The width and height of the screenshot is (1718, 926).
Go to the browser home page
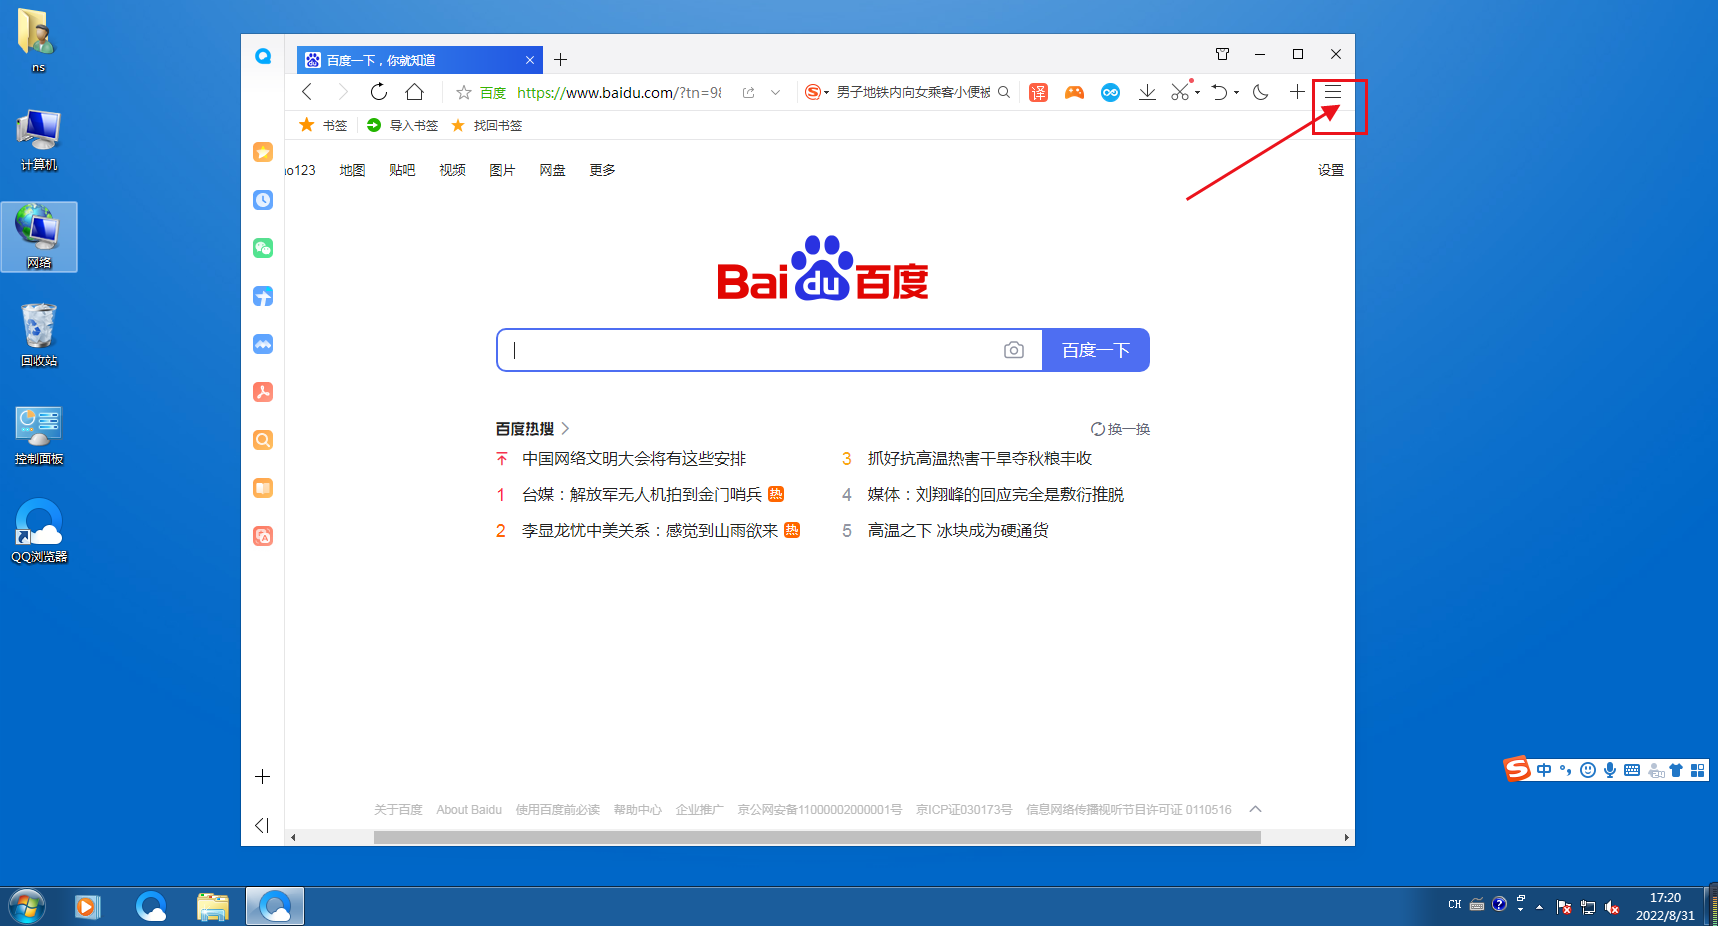pos(414,92)
